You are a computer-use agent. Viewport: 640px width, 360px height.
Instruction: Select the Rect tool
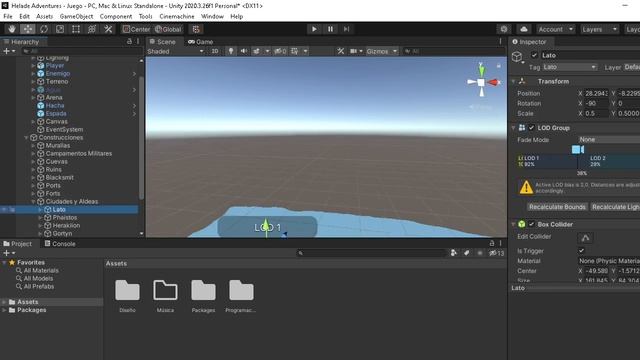coord(76,29)
